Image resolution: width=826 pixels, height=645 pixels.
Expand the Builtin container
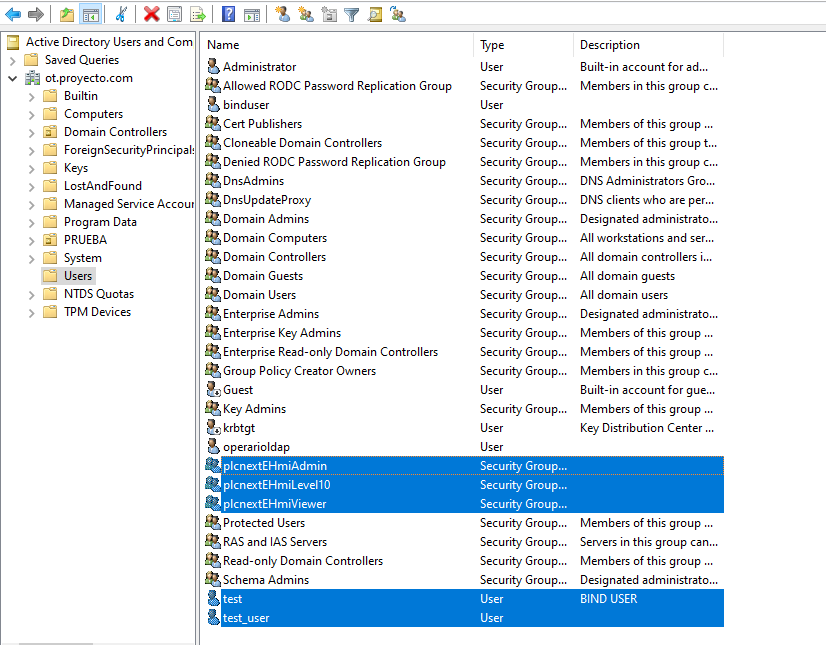tap(32, 97)
